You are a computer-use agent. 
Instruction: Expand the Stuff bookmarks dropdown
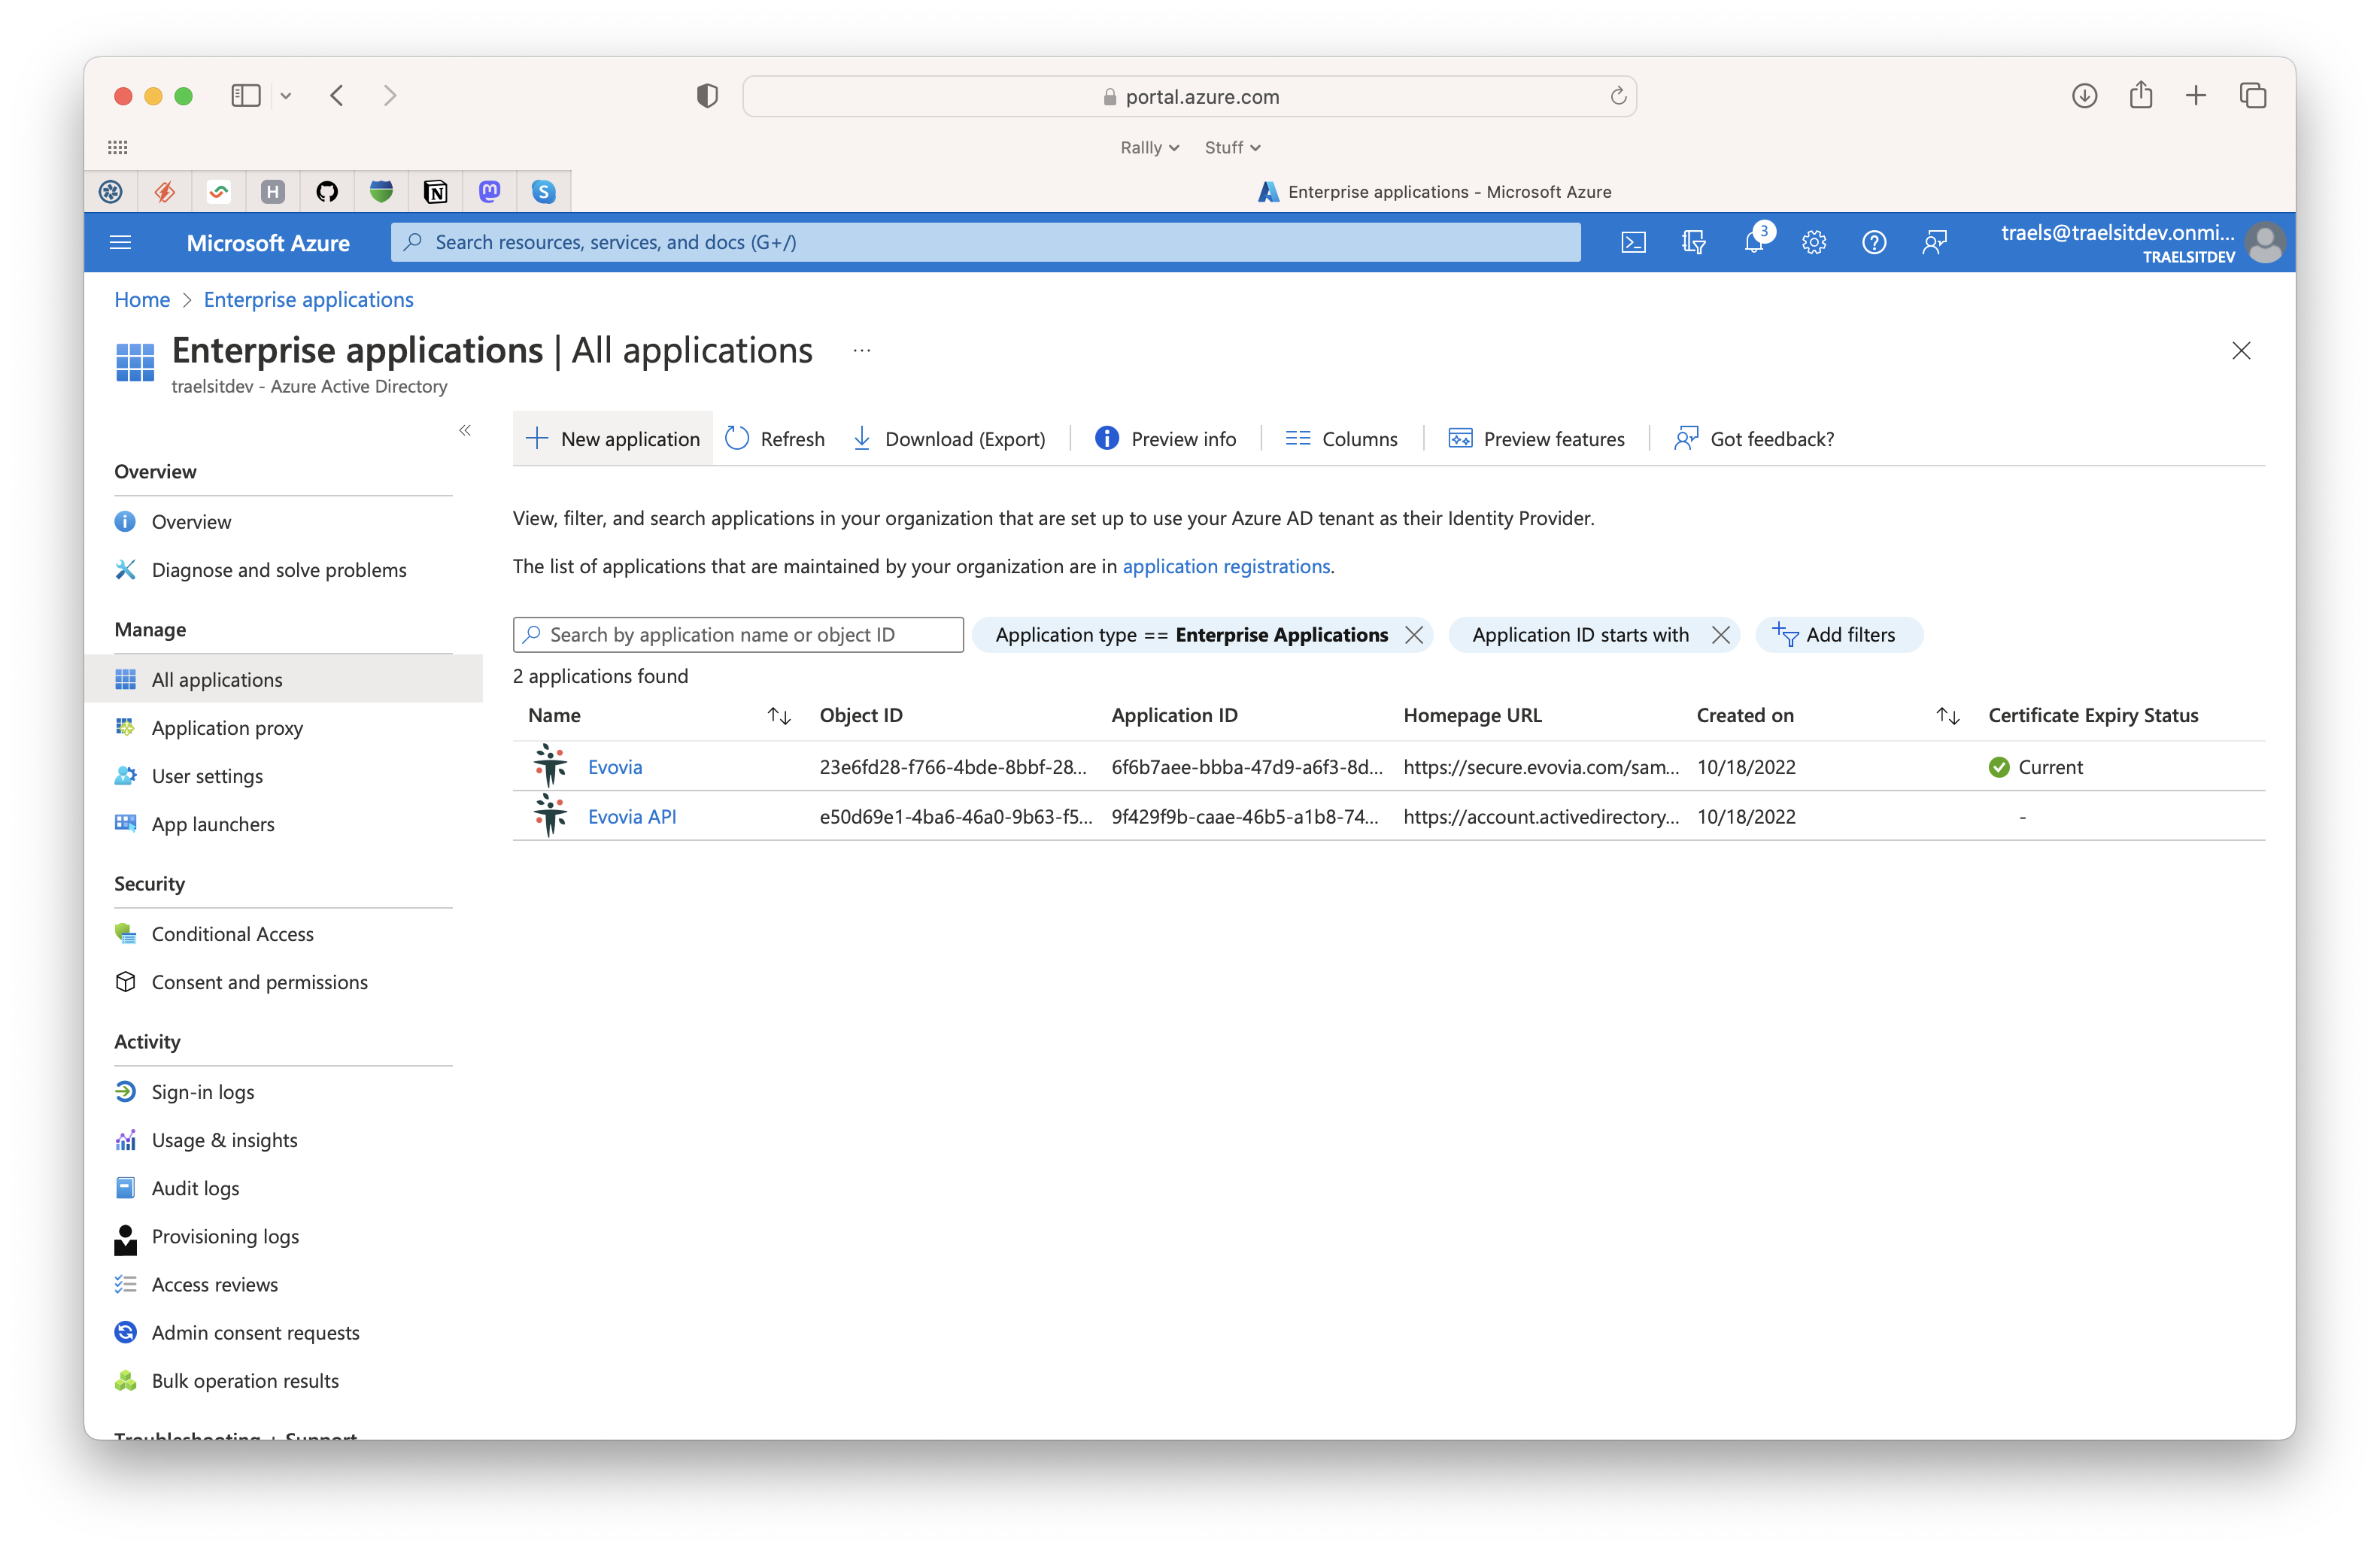[1232, 147]
